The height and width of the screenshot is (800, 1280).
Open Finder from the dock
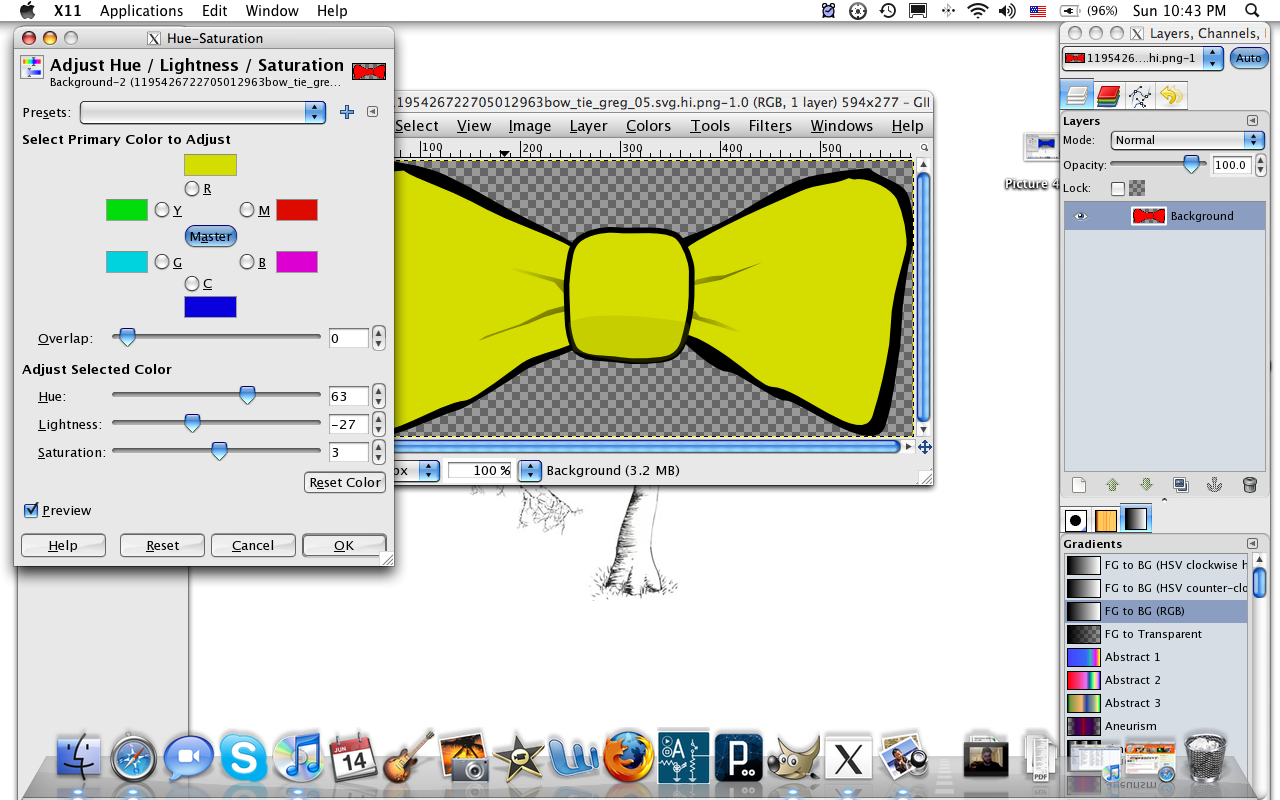tap(80, 758)
